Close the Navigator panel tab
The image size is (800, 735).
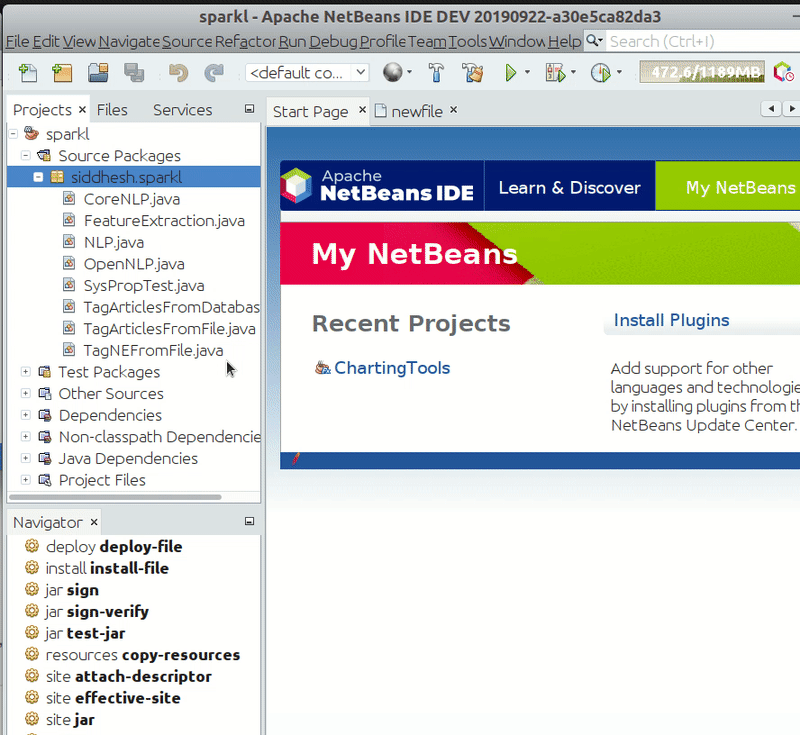(x=94, y=522)
